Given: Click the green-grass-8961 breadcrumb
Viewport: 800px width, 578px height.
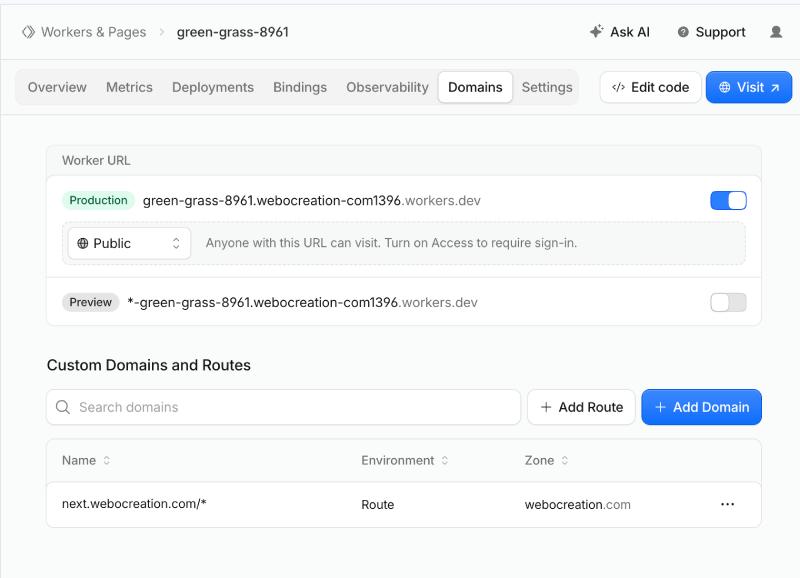Looking at the screenshot, I should (233, 32).
